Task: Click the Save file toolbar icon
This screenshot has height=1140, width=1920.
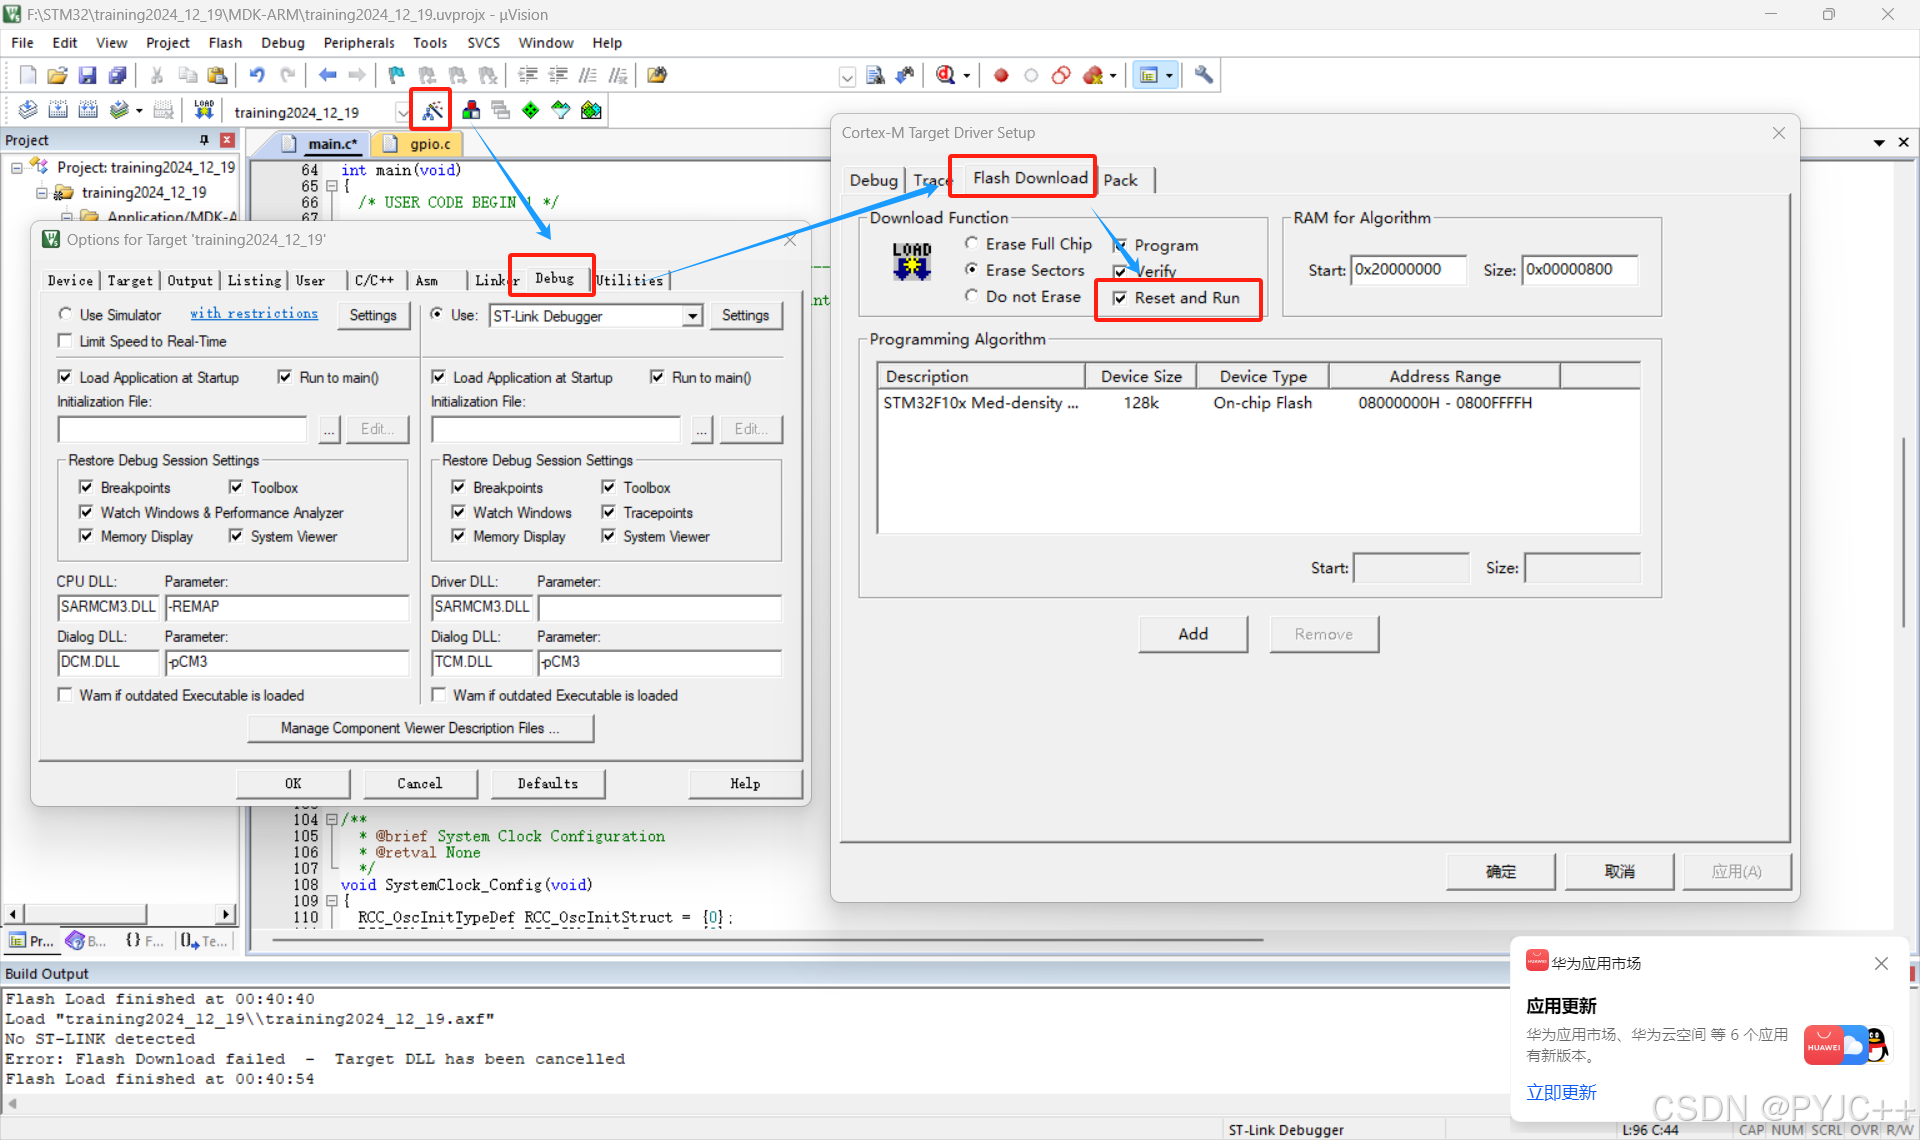Action: (x=87, y=75)
